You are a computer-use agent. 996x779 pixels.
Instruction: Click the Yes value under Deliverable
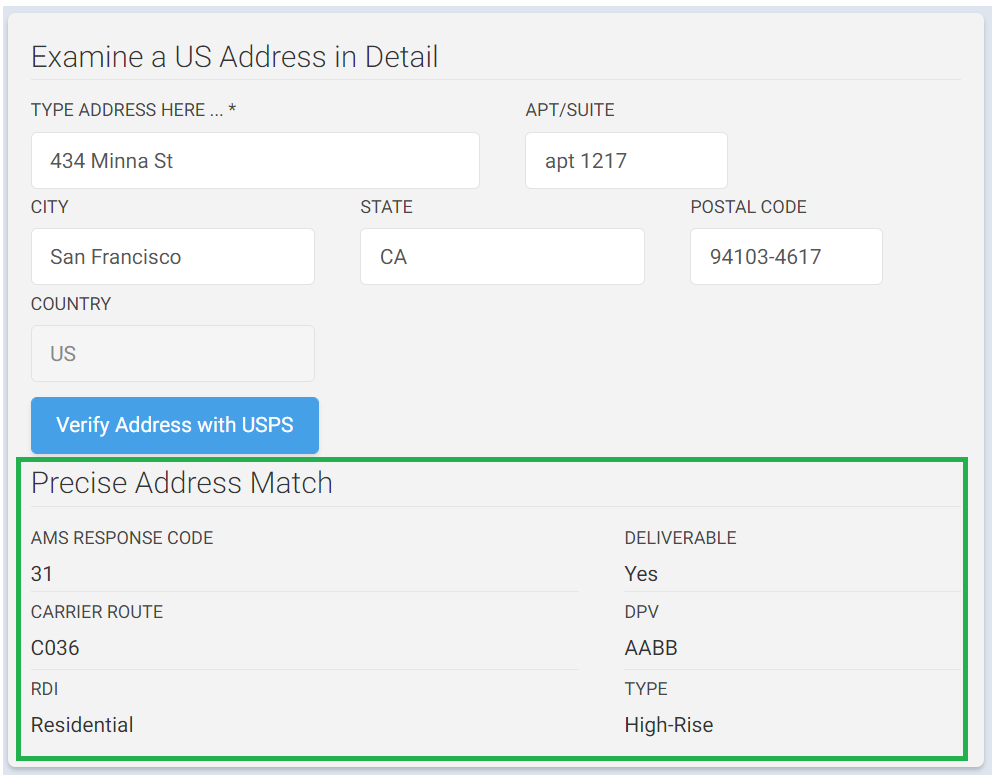pyautogui.click(x=641, y=574)
